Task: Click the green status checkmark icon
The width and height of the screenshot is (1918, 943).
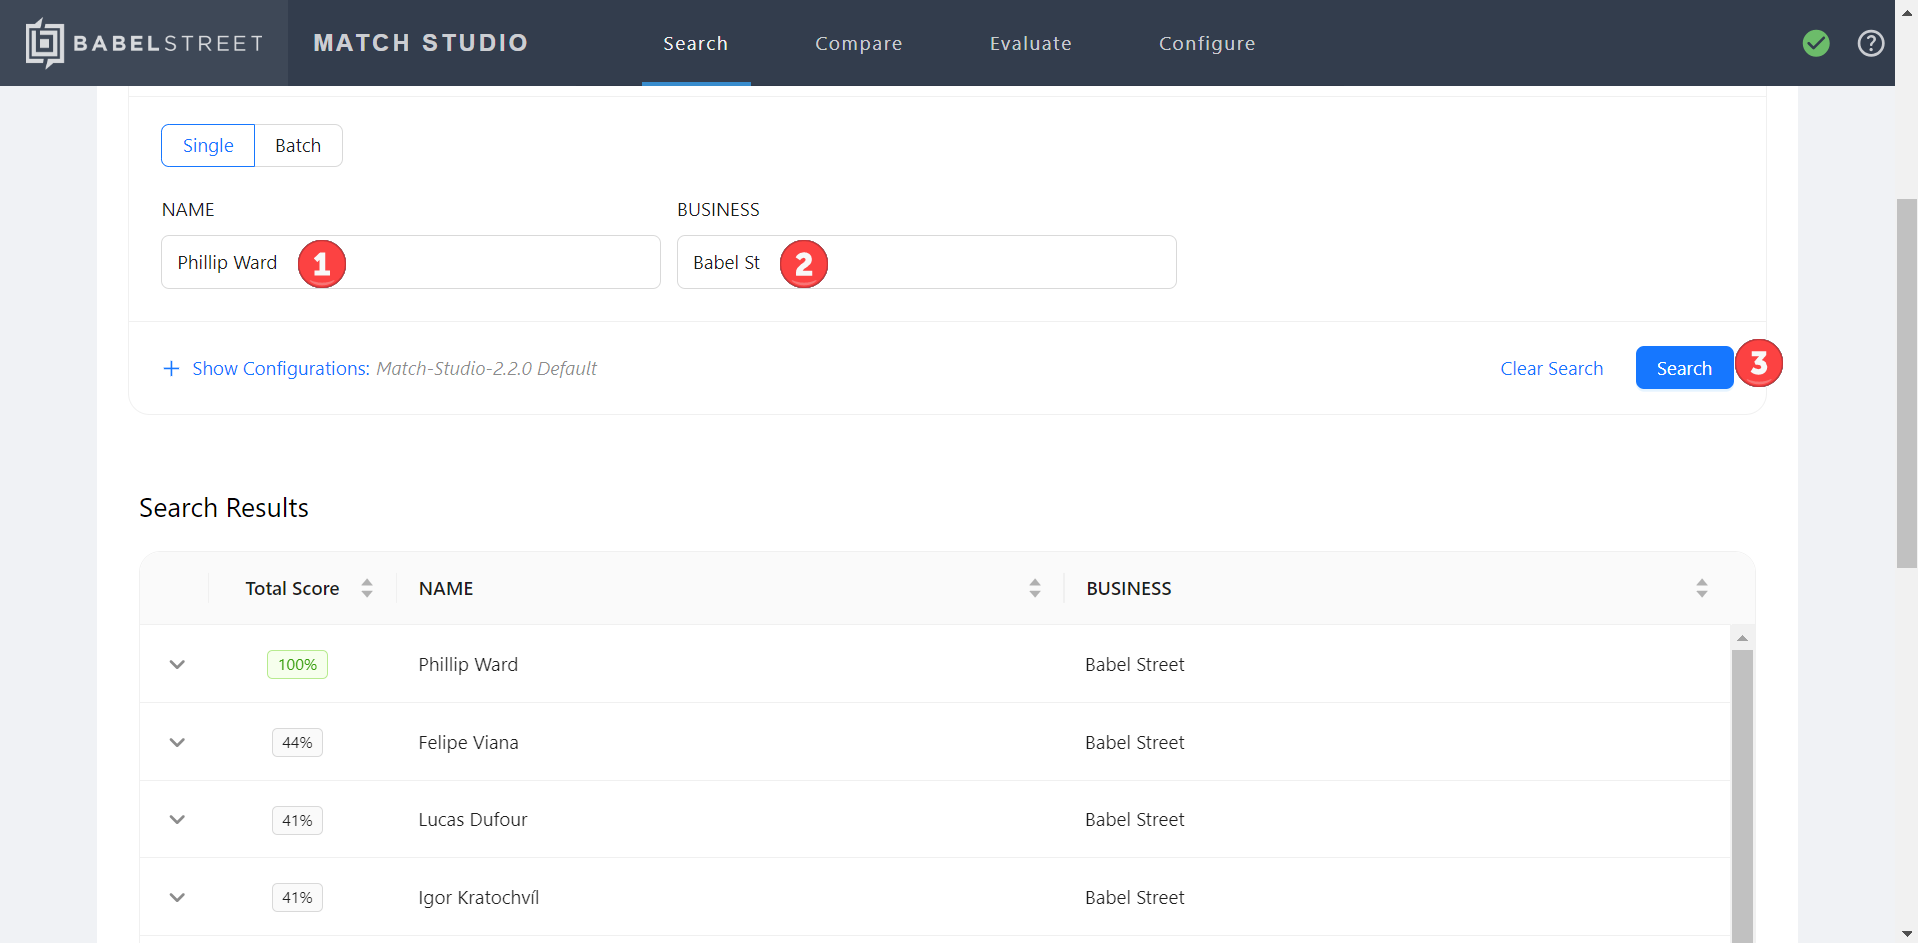Action: [x=1816, y=43]
